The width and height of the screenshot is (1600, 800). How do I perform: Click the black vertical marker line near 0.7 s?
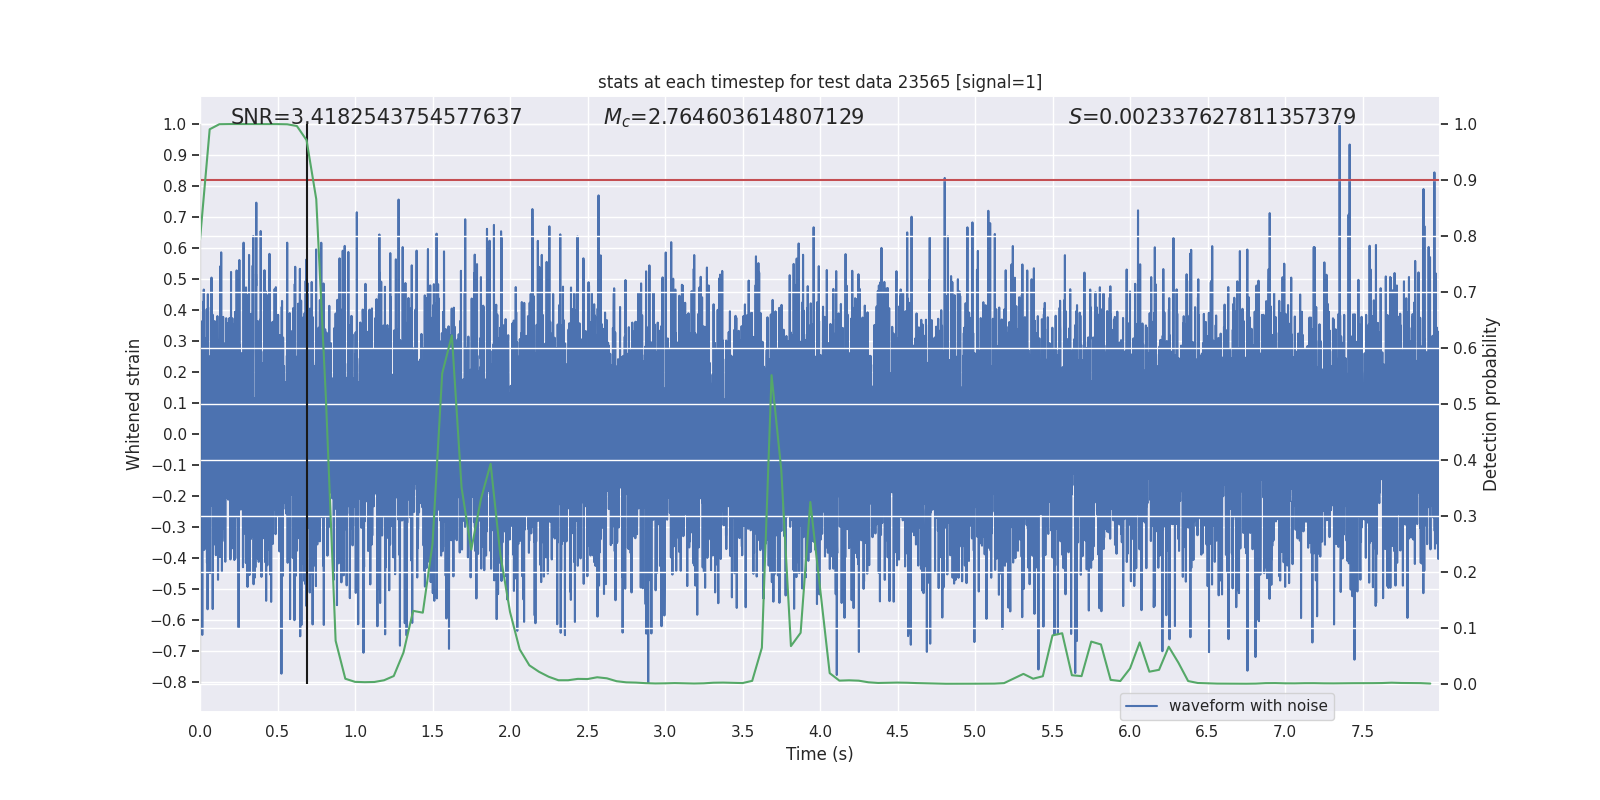pyautogui.click(x=307, y=404)
